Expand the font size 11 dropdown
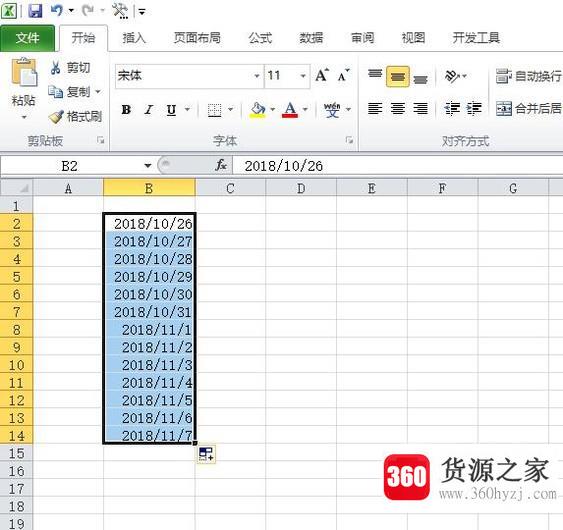Image resolution: width=563 pixels, height=530 pixels. [303, 76]
